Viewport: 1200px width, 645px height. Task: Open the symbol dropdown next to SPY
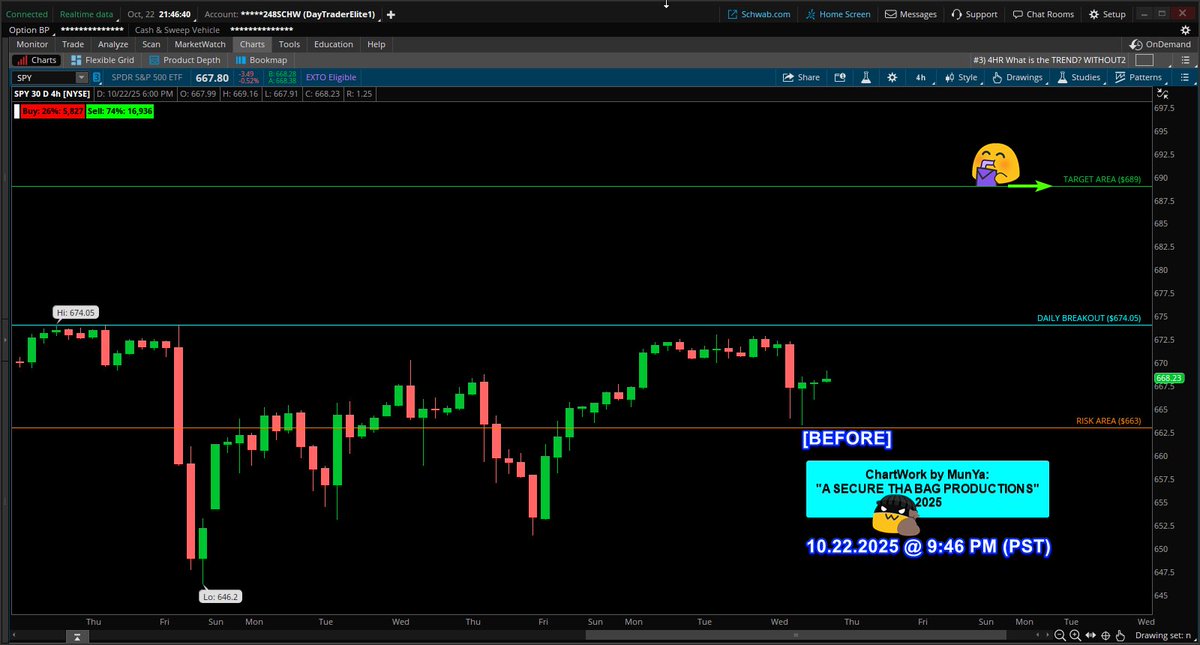(81, 77)
